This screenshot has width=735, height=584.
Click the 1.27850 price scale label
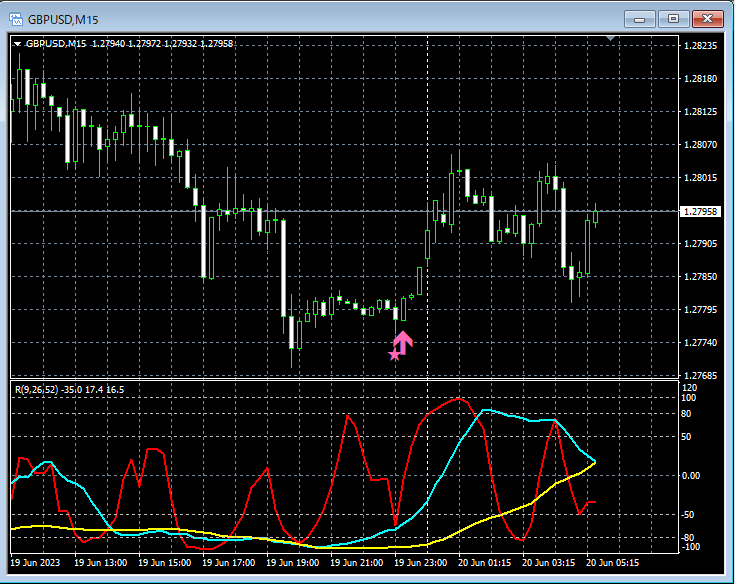point(700,277)
